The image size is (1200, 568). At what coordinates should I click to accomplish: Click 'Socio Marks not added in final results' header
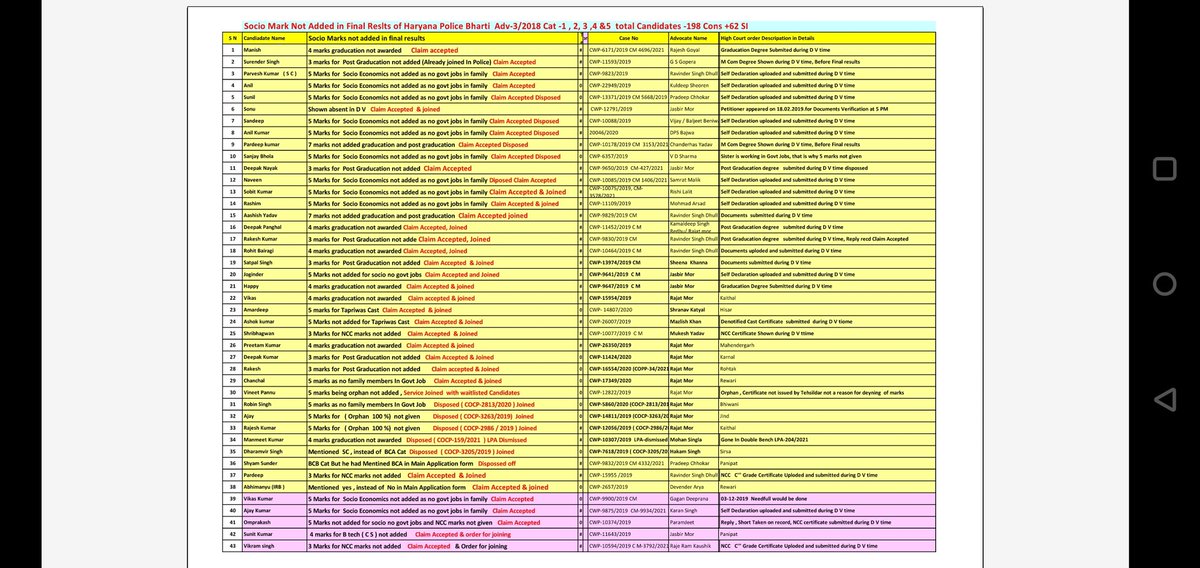(366, 37)
